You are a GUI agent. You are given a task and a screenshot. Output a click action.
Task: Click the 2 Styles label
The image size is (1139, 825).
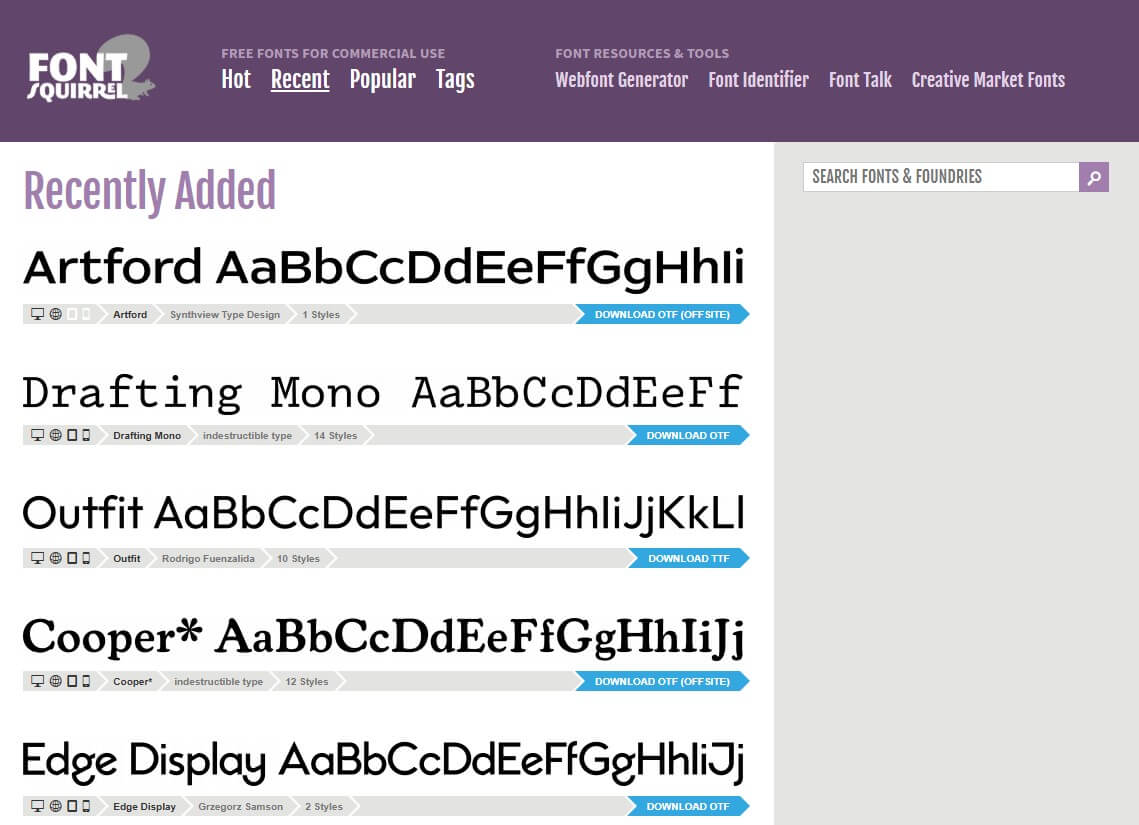pos(324,805)
